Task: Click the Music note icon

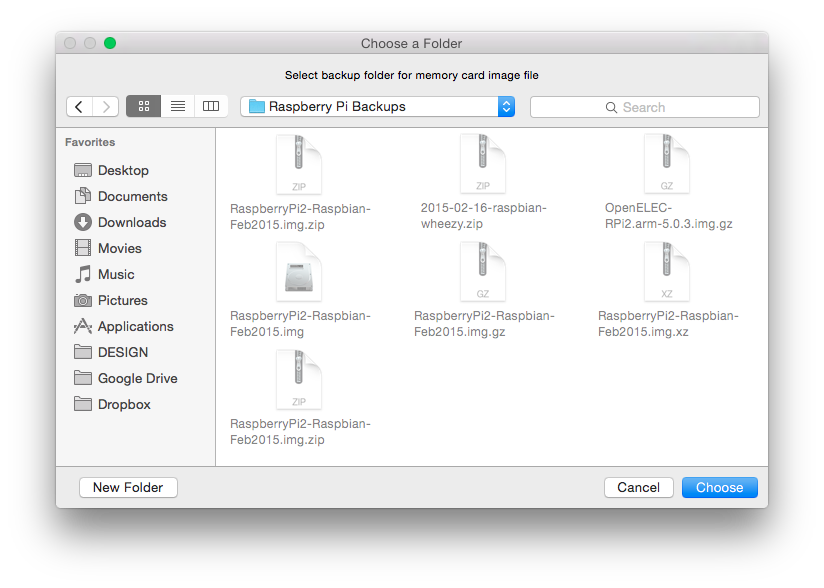Action: [83, 274]
